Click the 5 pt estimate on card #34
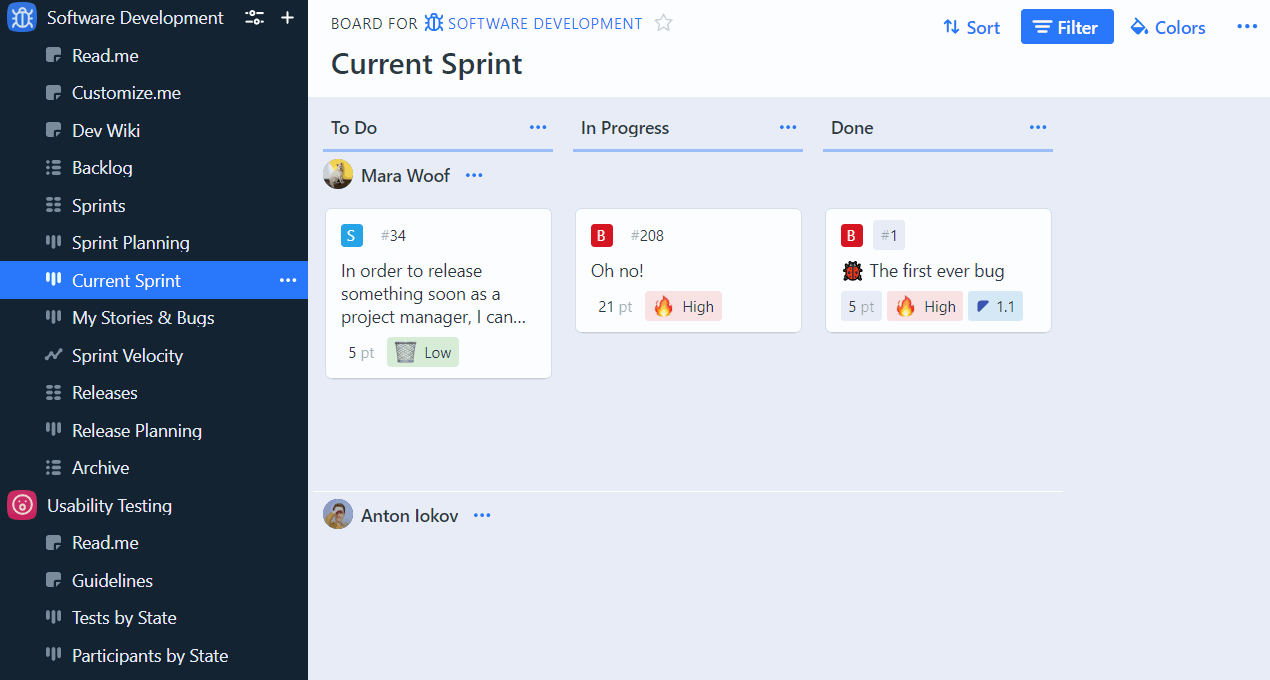The width and height of the screenshot is (1270, 680). pyautogui.click(x=361, y=352)
